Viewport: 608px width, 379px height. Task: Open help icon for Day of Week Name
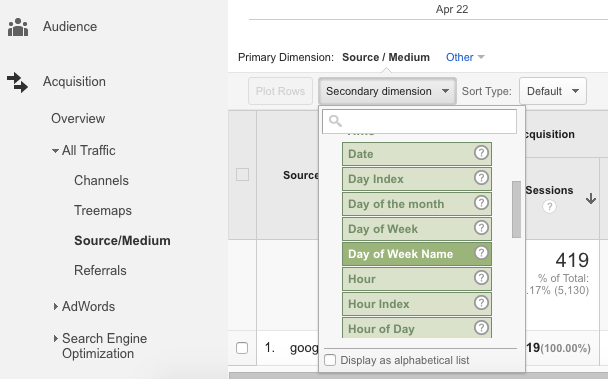click(x=481, y=253)
